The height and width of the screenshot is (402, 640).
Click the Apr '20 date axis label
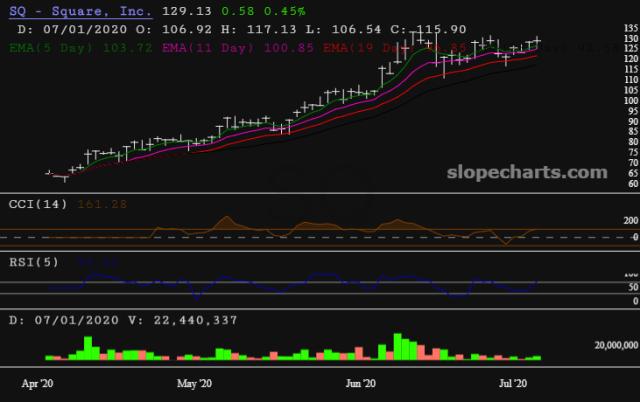tap(40, 383)
